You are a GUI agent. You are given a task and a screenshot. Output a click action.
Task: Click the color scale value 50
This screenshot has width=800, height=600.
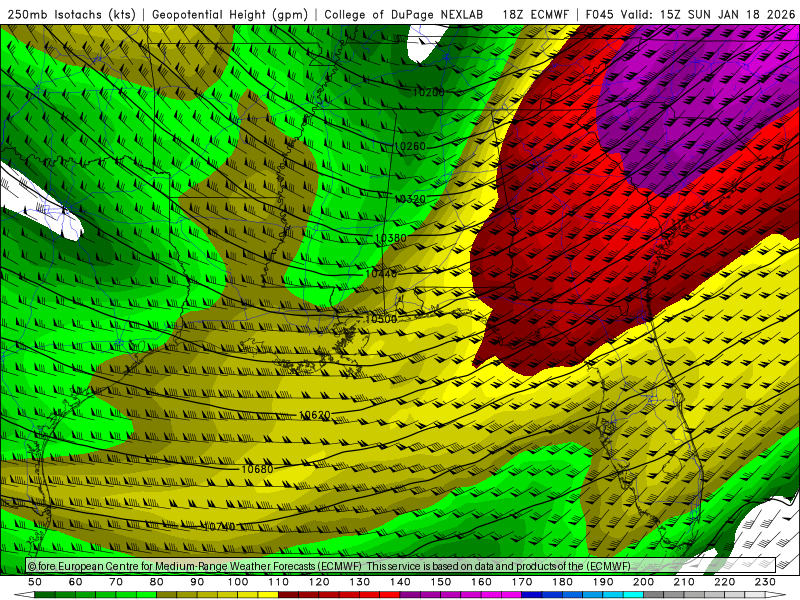click(x=35, y=582)
